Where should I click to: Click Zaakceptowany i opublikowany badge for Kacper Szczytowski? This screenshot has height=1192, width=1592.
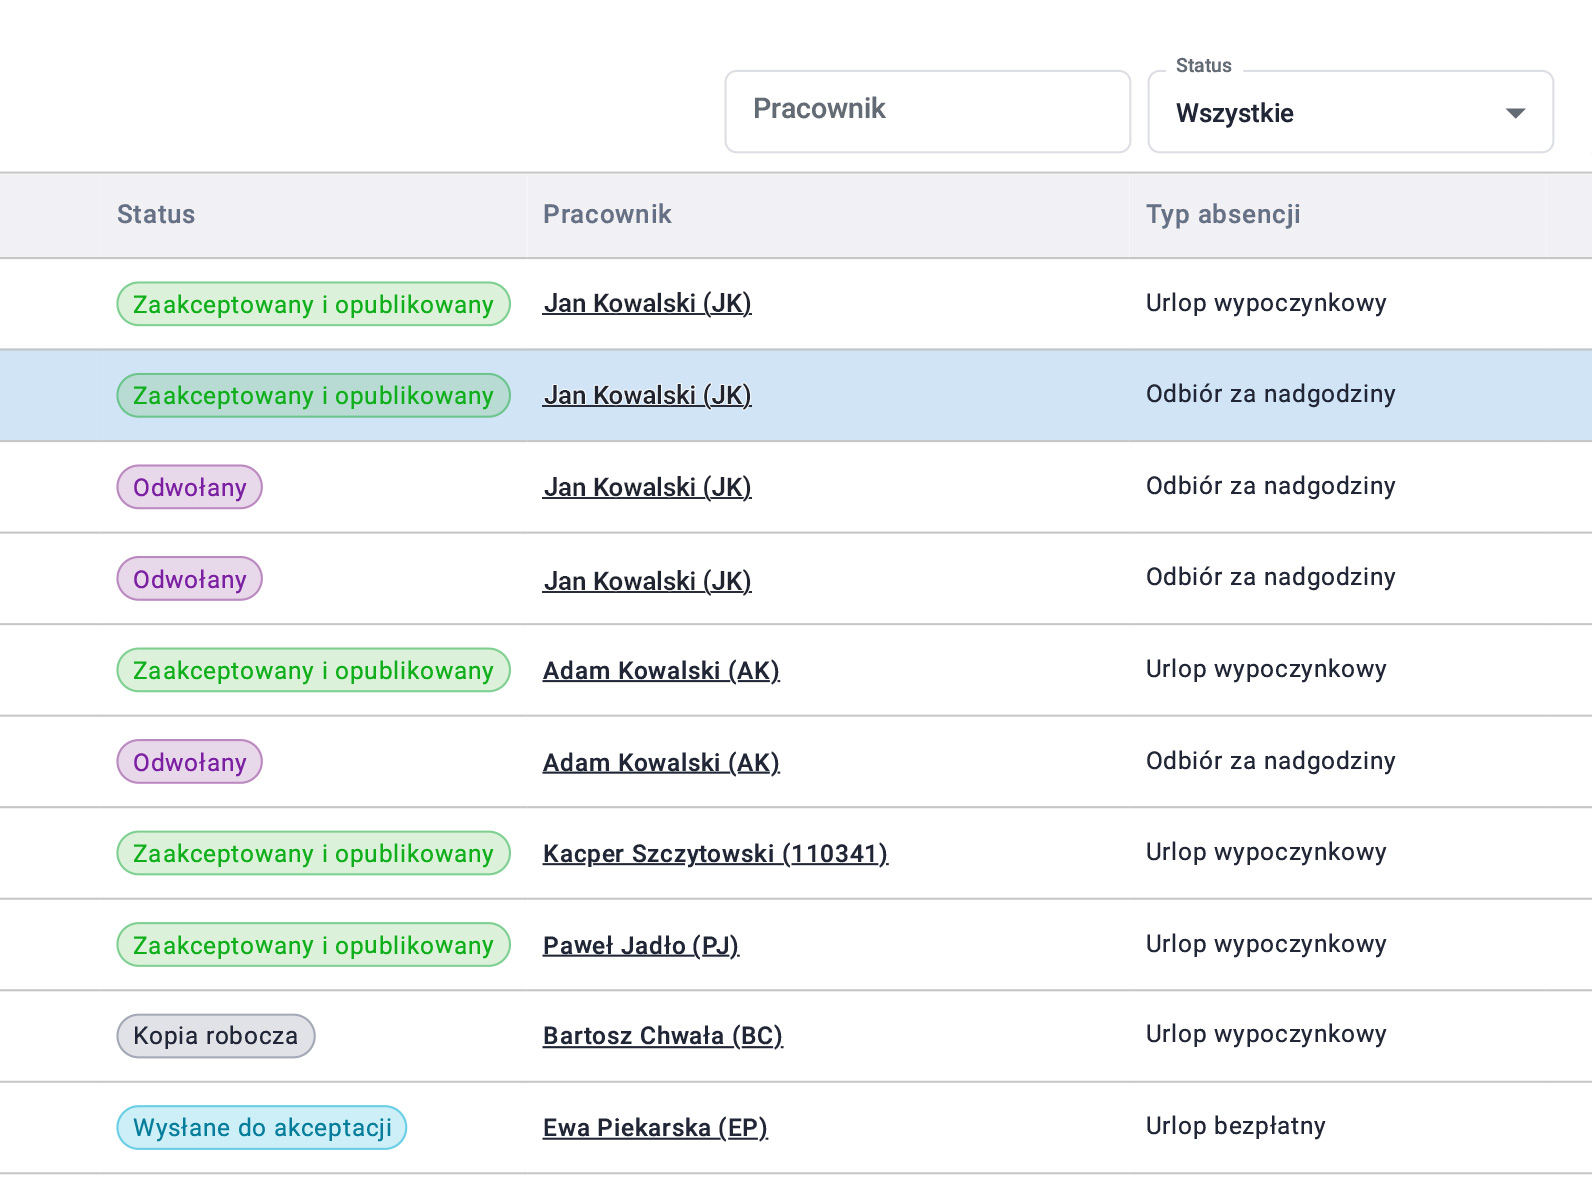(314, 853)
